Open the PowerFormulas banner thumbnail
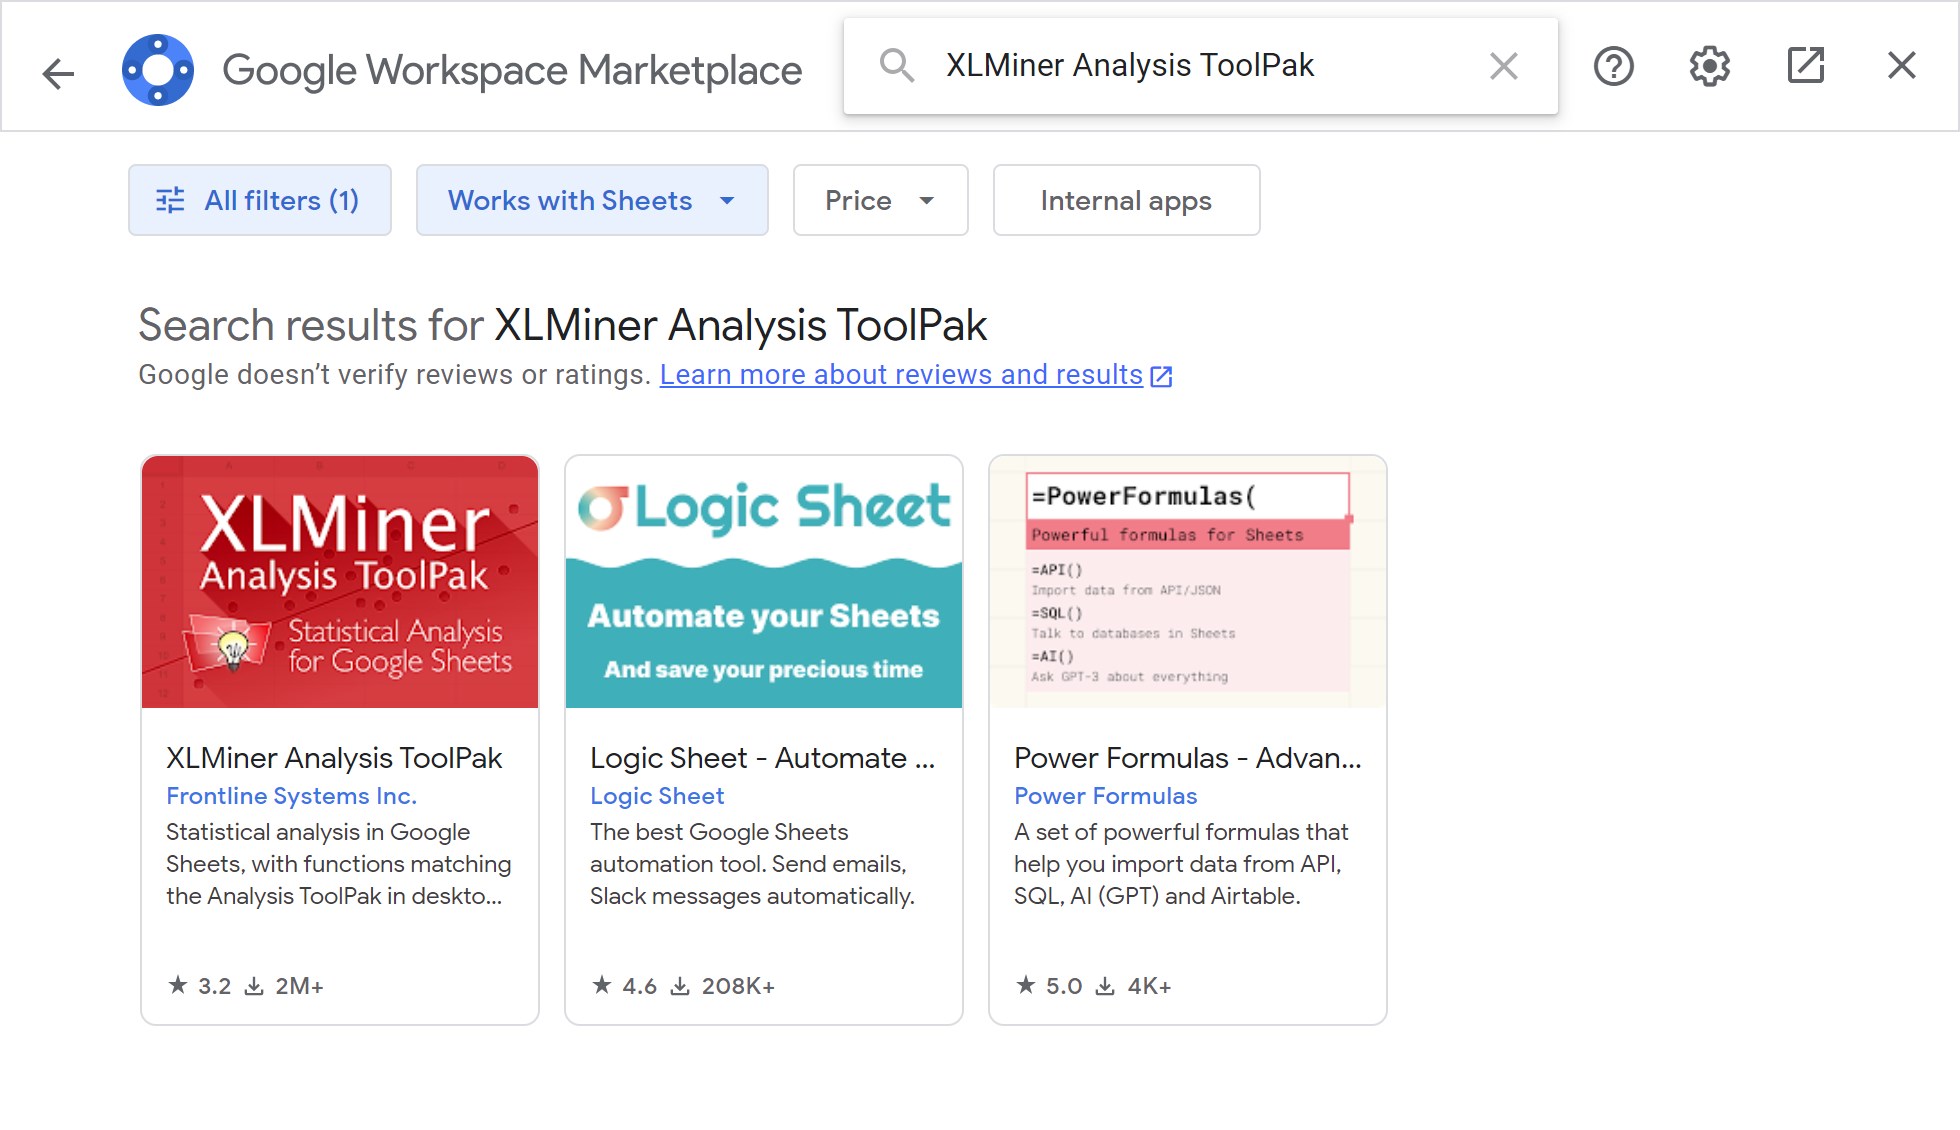The height and width of the screenshot is (1130, 1960). 1188,582
